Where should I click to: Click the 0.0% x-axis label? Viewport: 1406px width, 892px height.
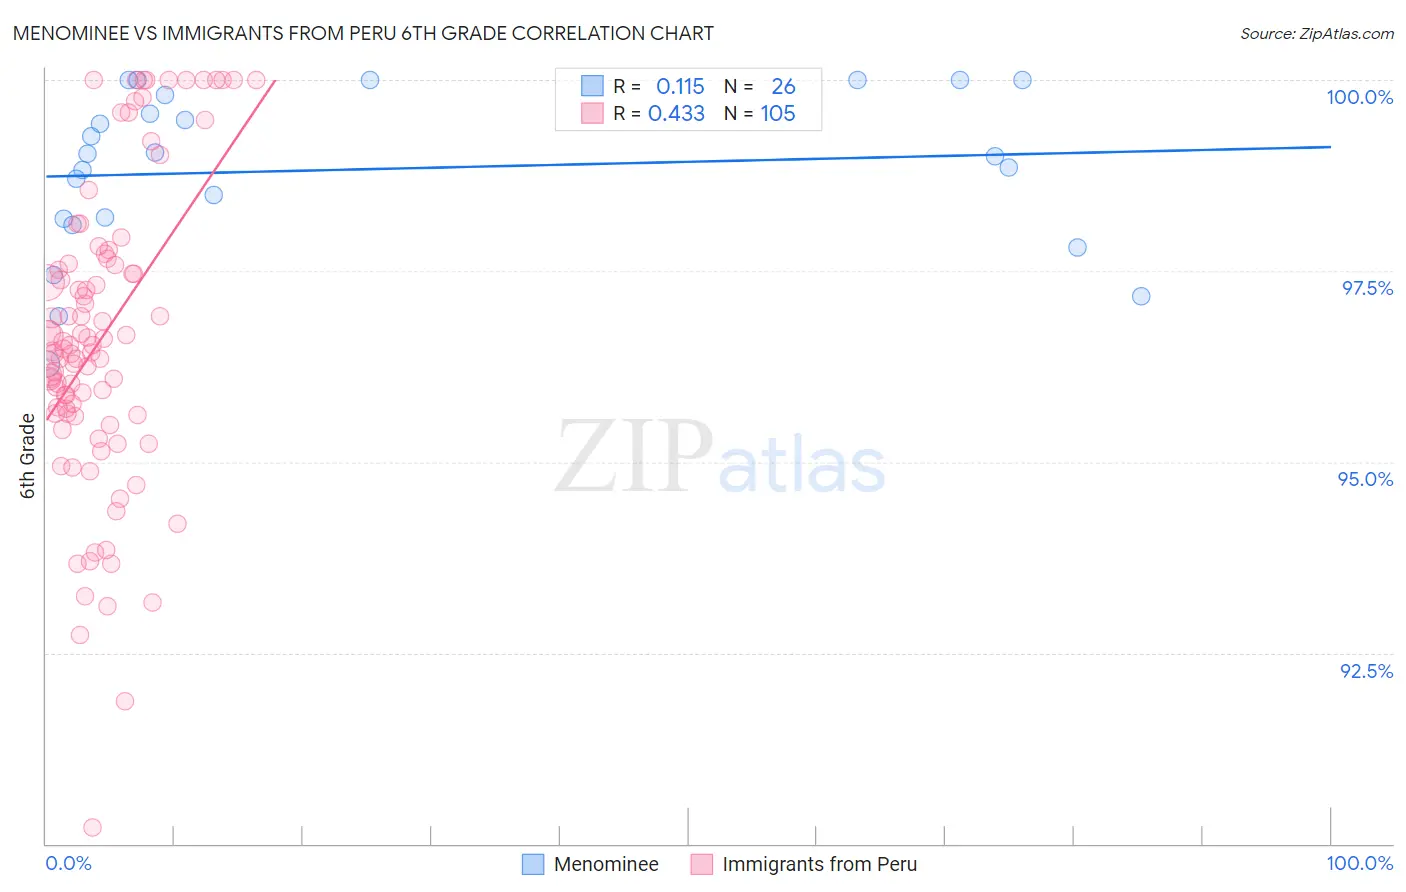[x=69, y=863]
